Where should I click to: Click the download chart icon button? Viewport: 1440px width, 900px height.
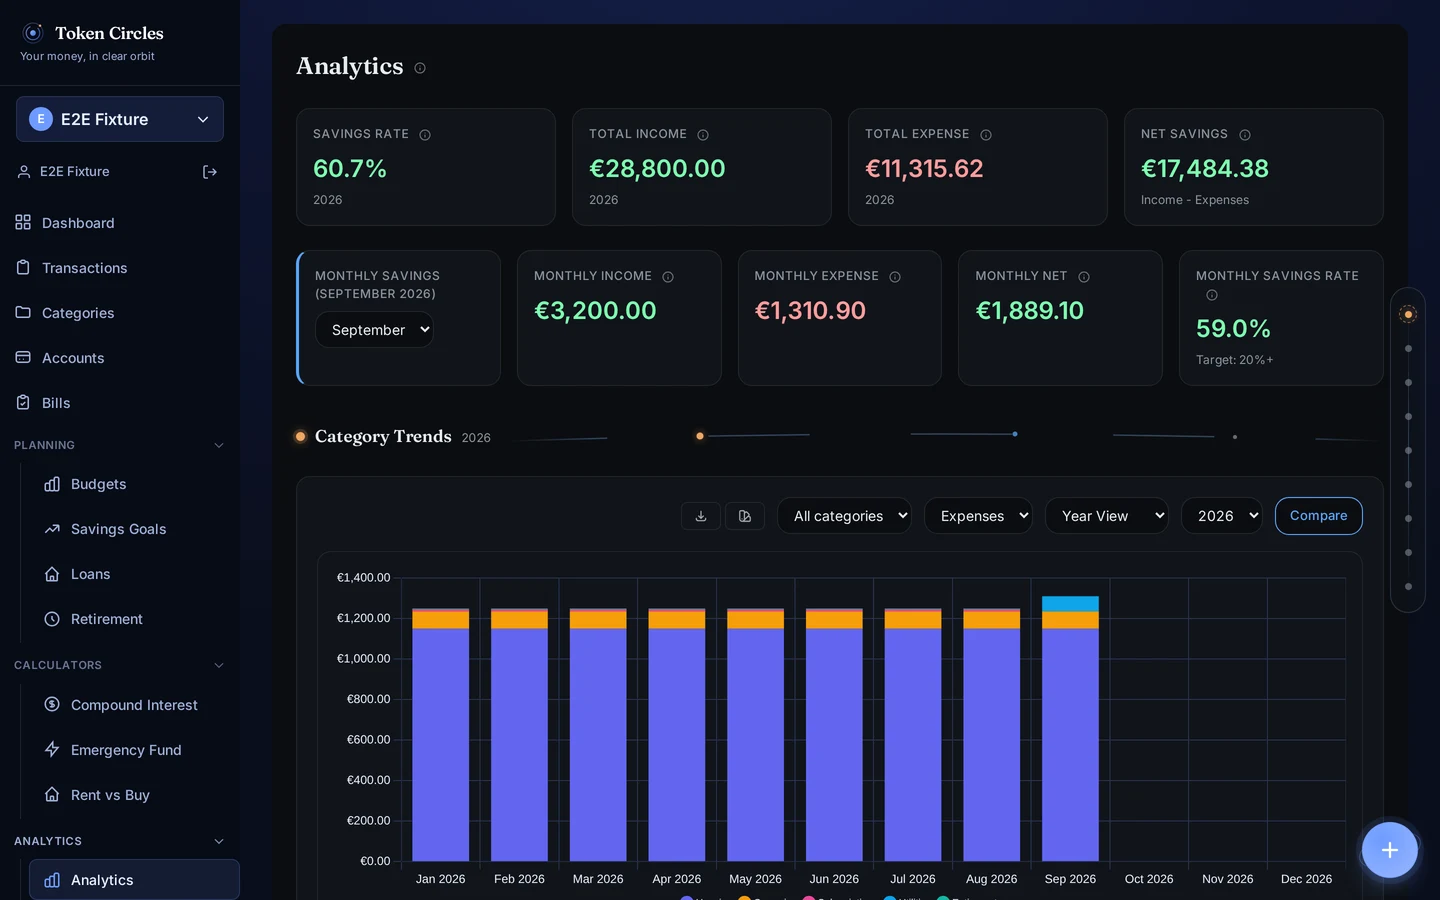pos(701,516)
